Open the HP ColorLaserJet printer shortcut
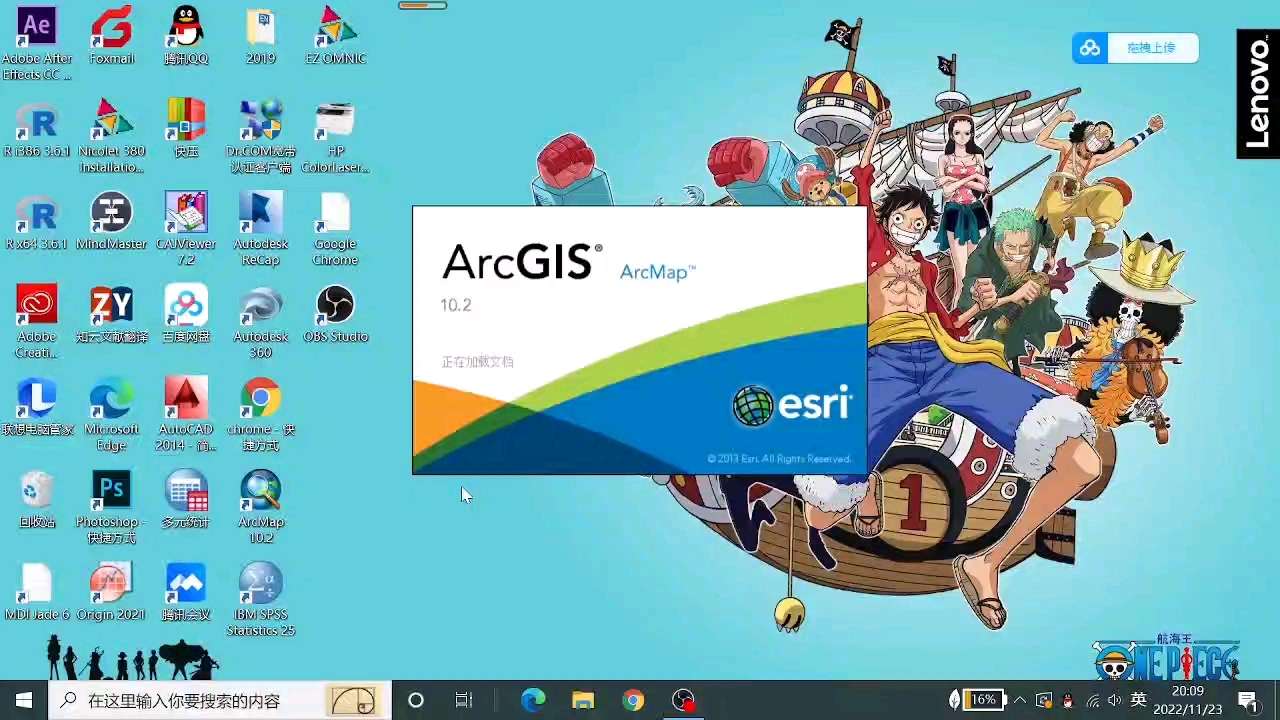The height and width of the screenshot is (720, 1280). [335, 136]
